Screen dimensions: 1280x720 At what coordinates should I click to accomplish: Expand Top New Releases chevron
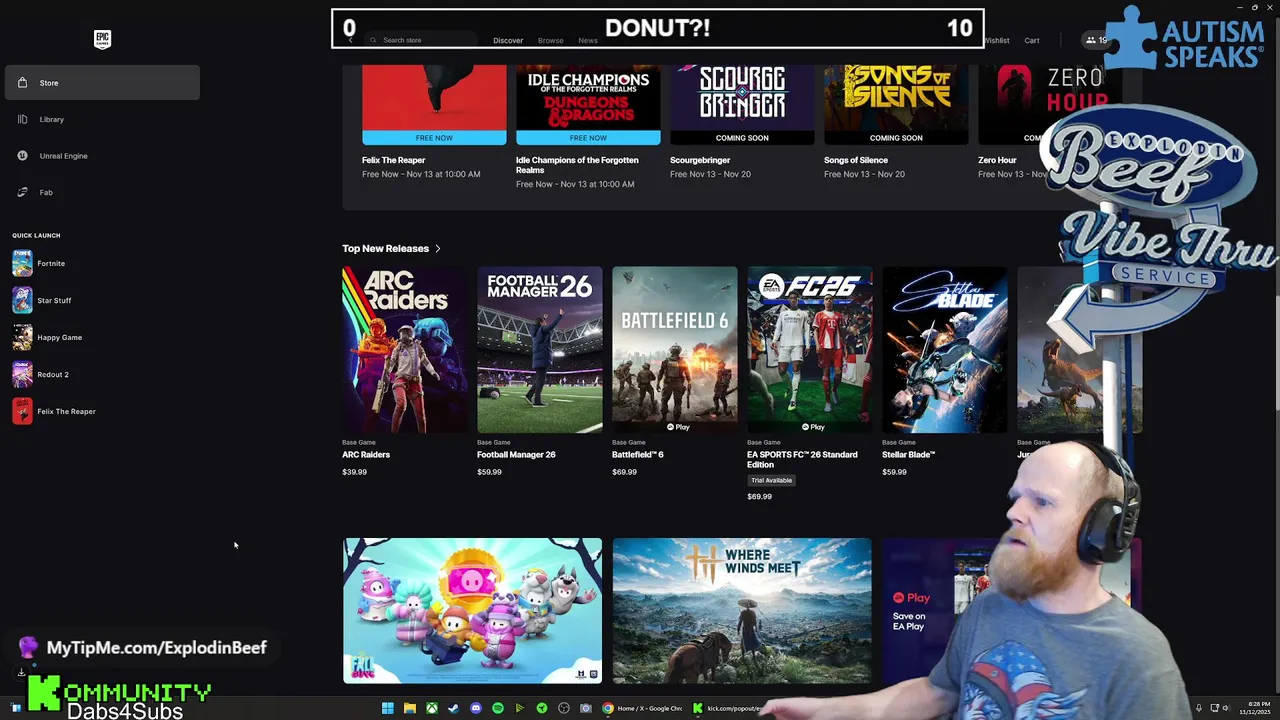(438, 248)
